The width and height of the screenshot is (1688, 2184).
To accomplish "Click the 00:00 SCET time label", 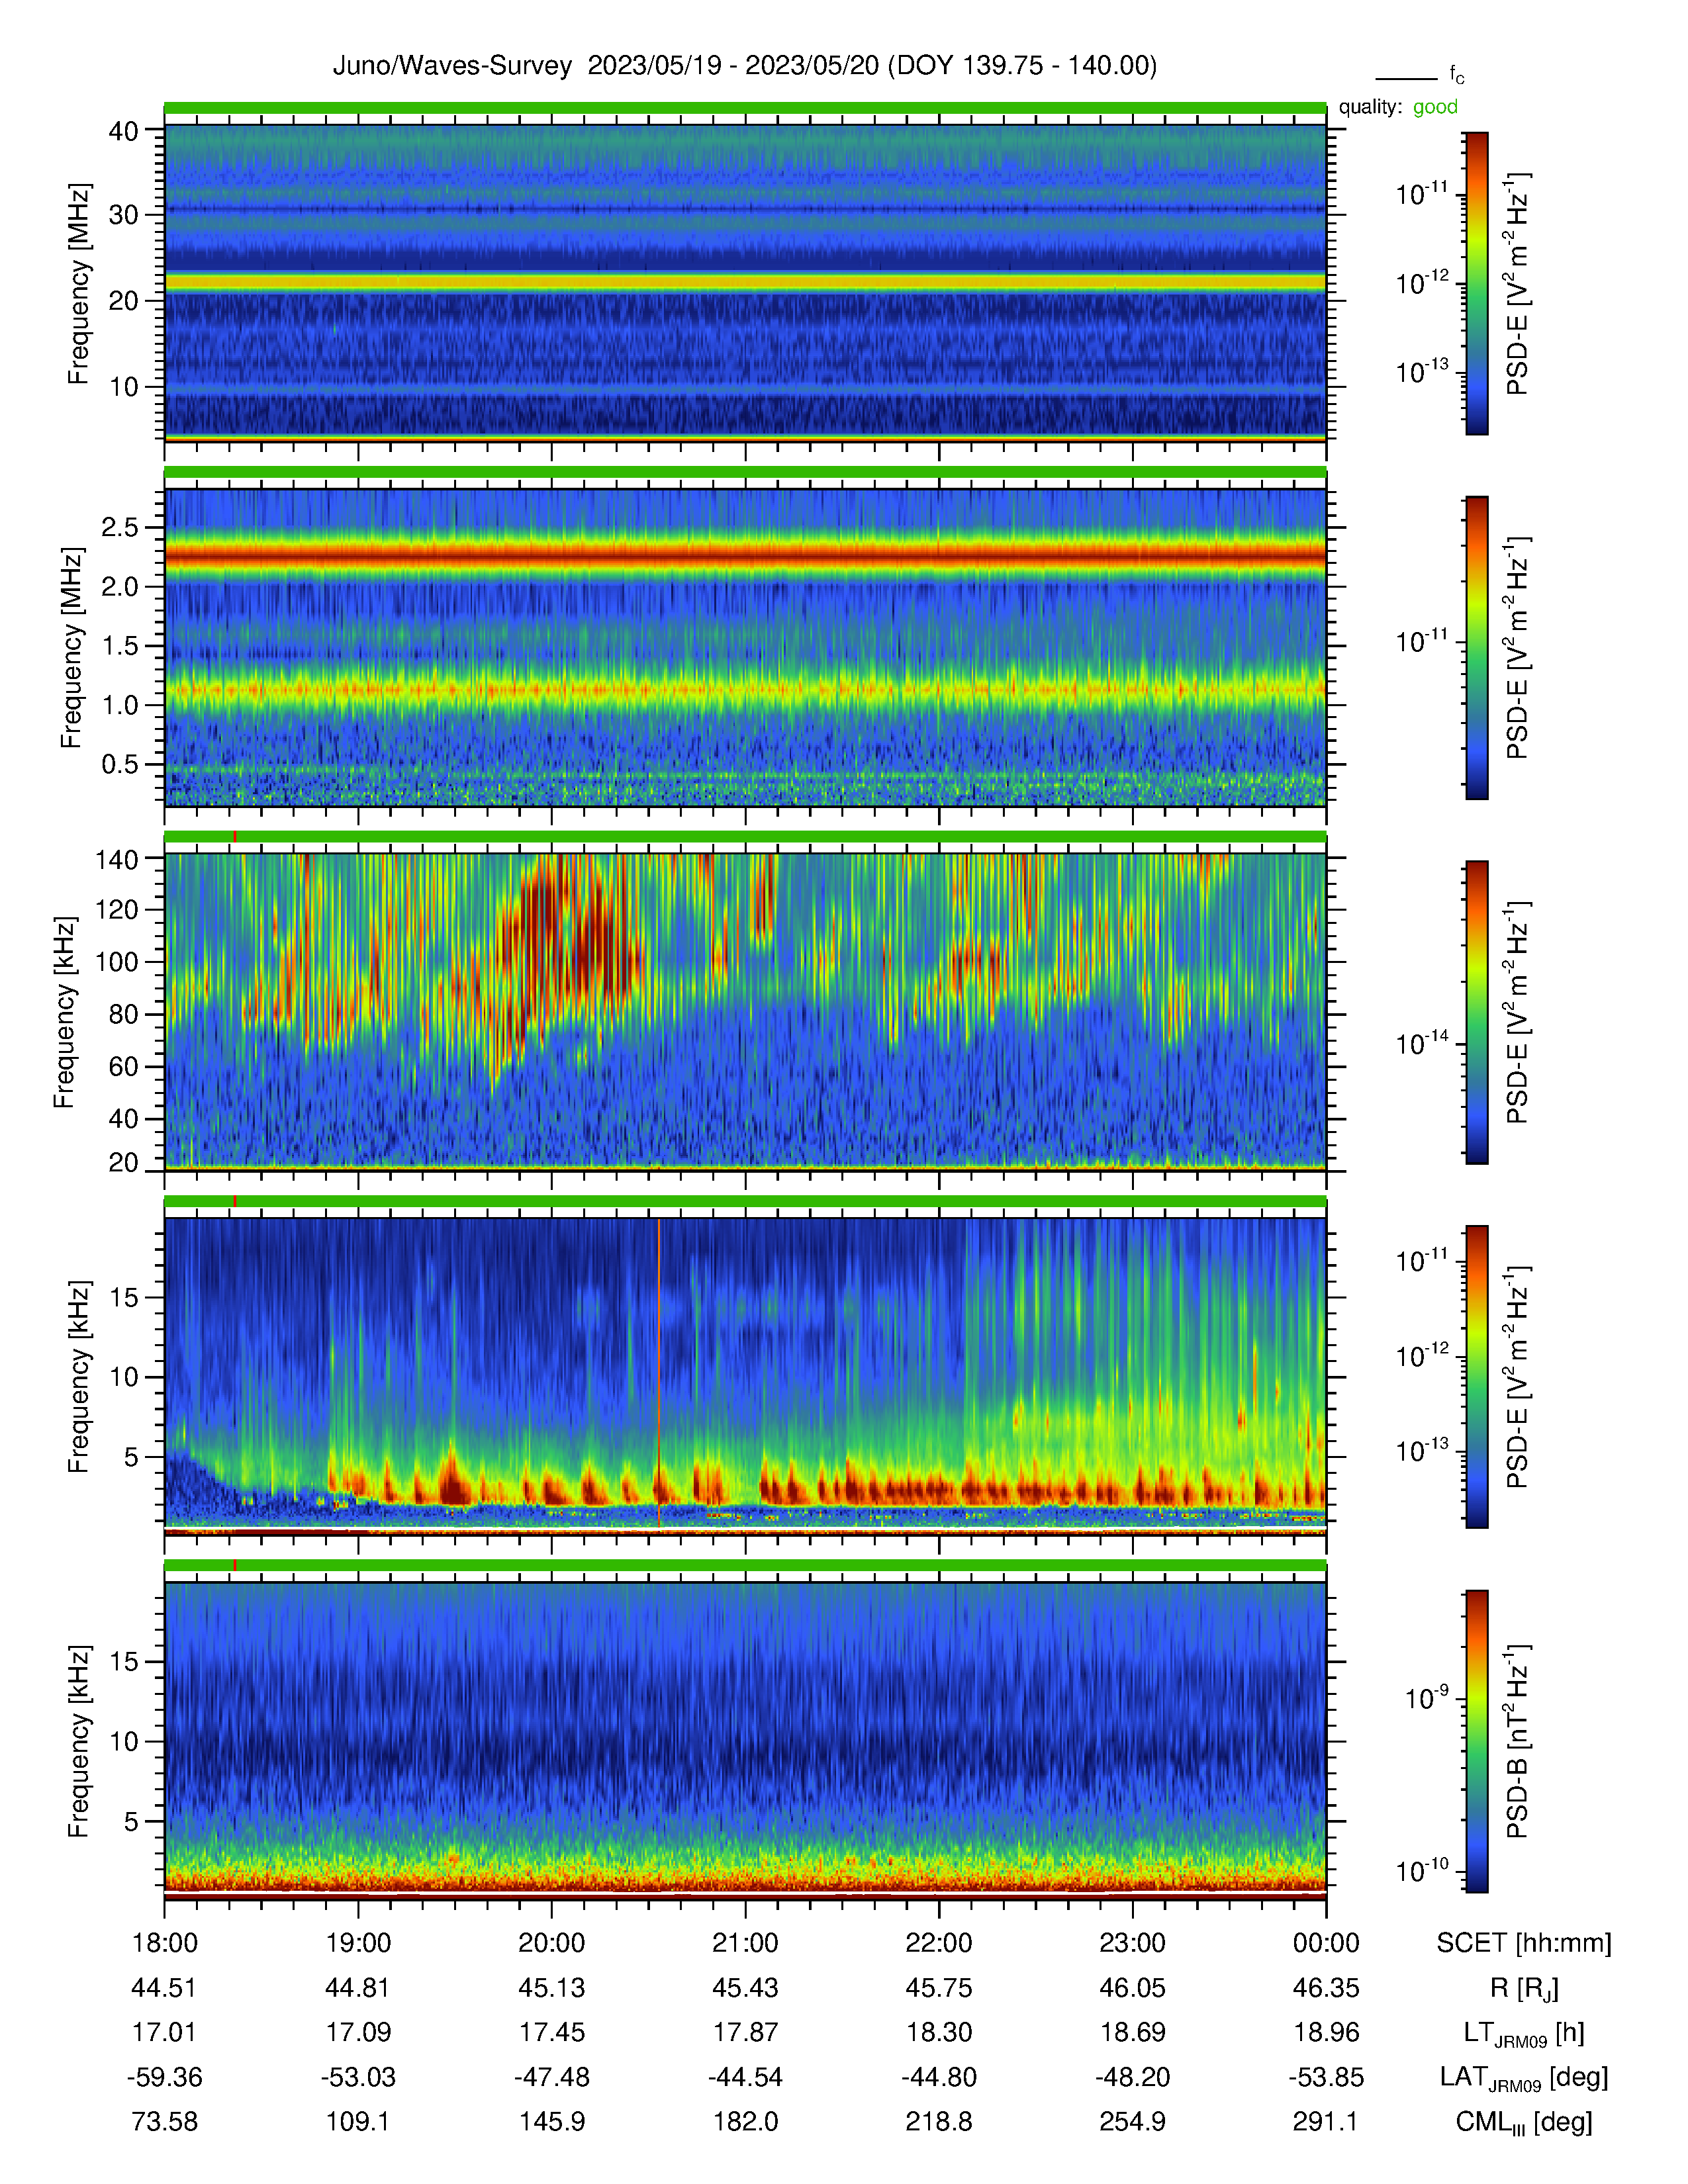I will pos(1326,1943).
